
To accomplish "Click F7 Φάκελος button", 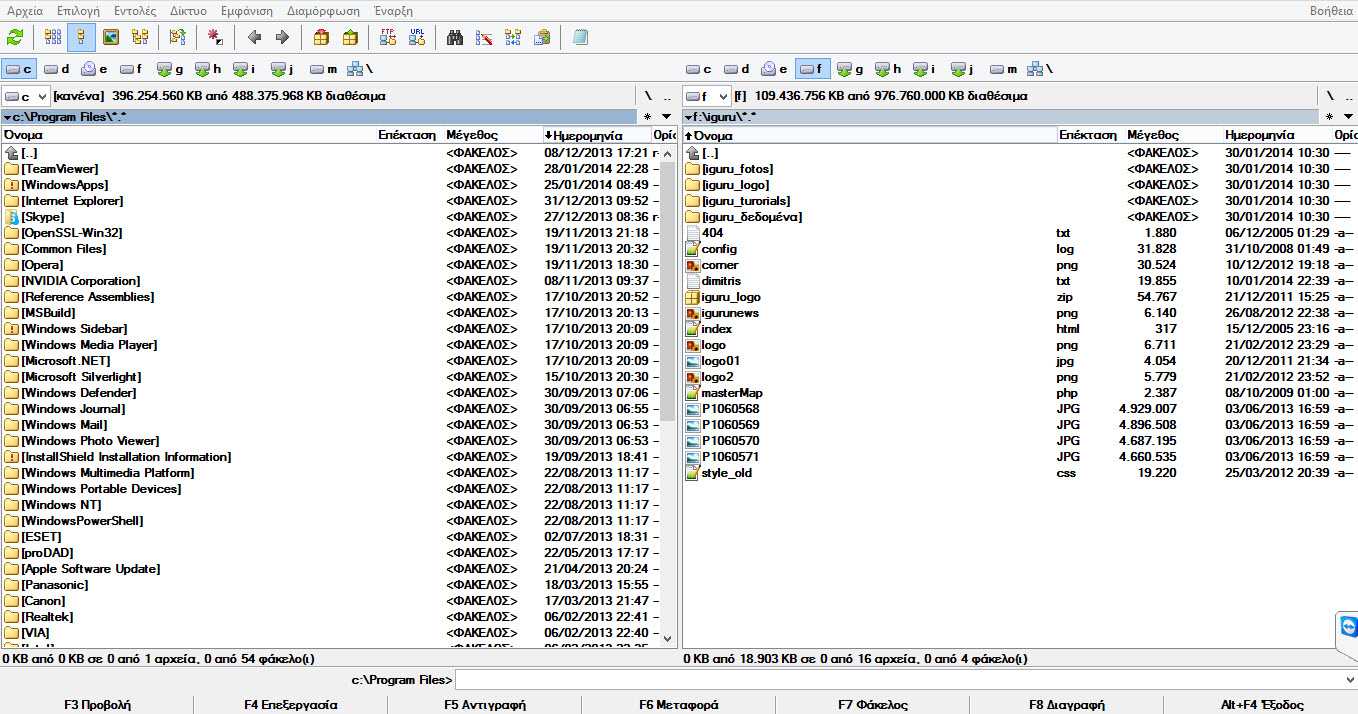I will (873, 704).
